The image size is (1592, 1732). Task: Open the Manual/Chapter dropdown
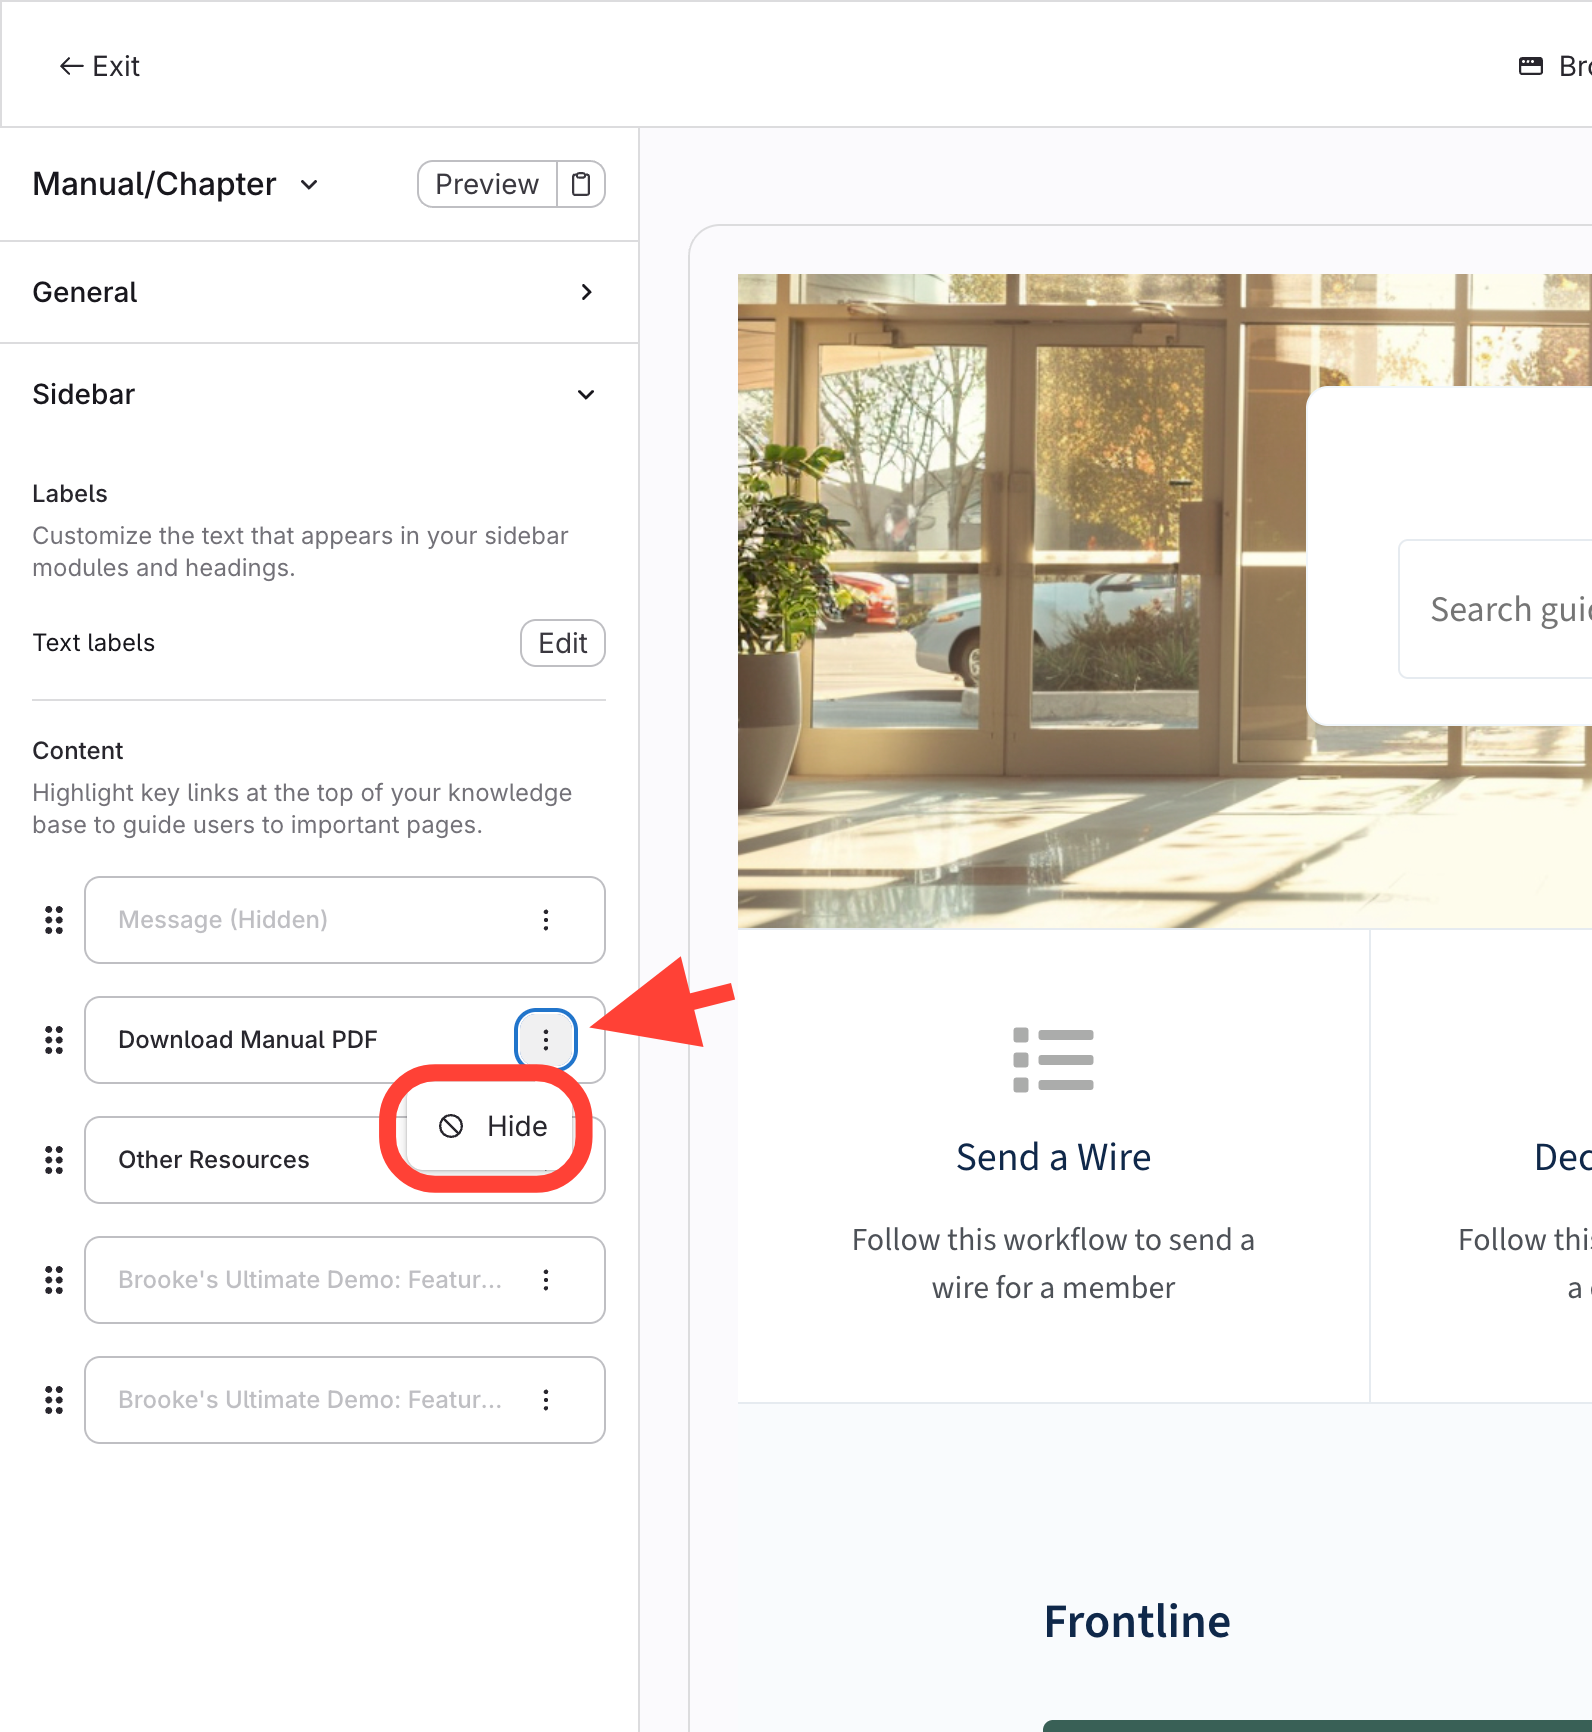pos(176,184)
